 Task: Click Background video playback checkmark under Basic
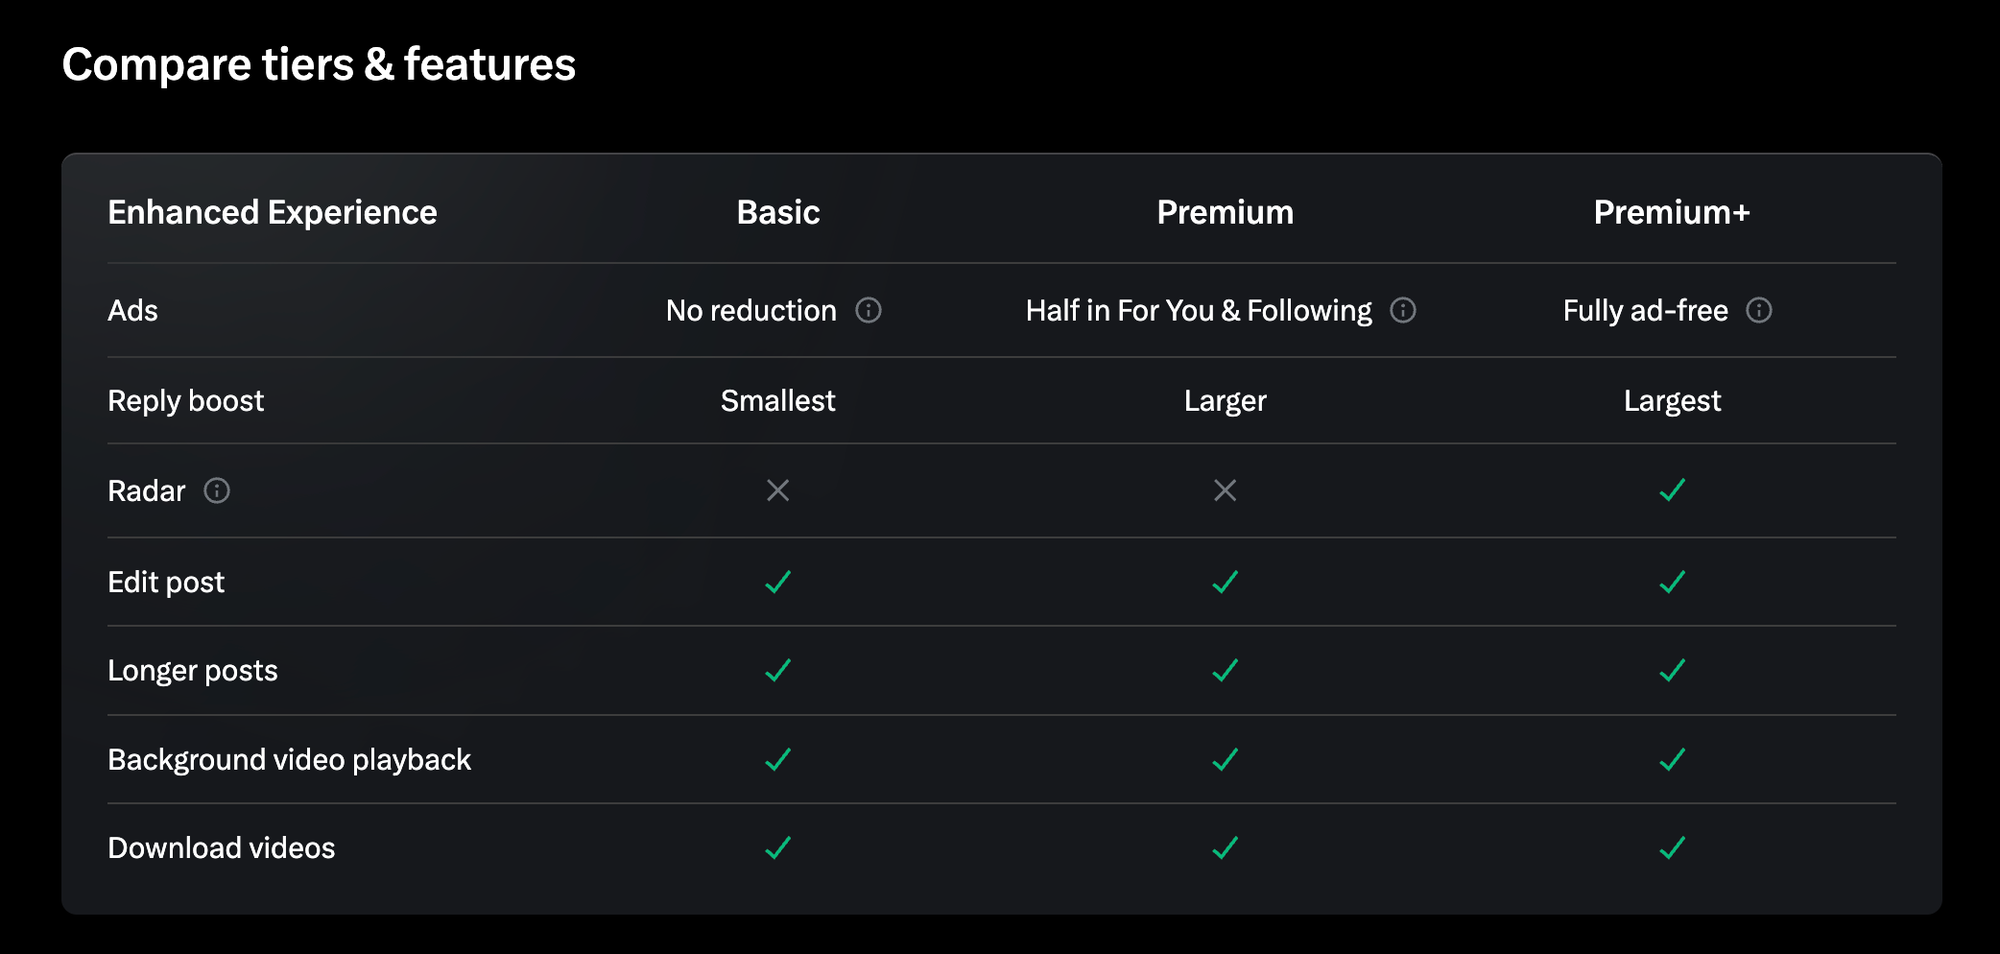click(x=778, y=760)
